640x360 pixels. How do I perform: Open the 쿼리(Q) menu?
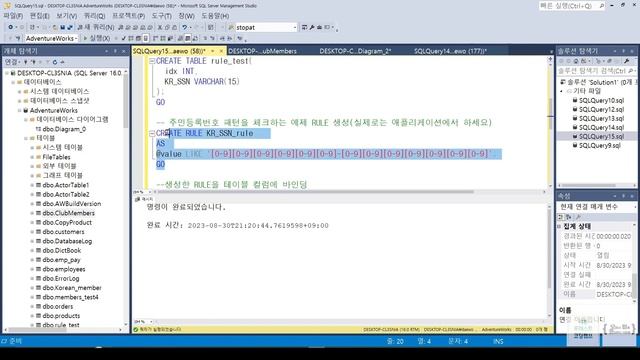tap(94, 16)
